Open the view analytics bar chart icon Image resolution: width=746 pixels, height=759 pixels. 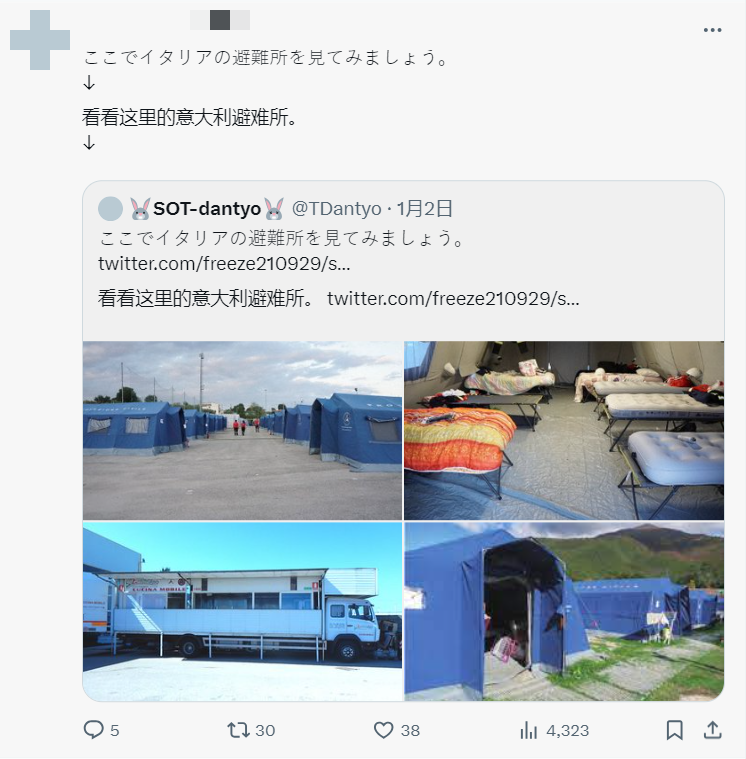tap(529, 730)
